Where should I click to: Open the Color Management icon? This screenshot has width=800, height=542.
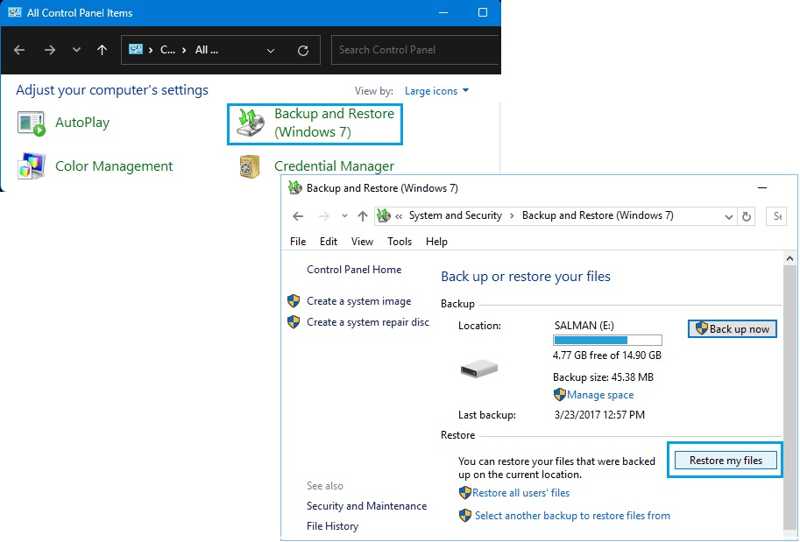[31, 166]
